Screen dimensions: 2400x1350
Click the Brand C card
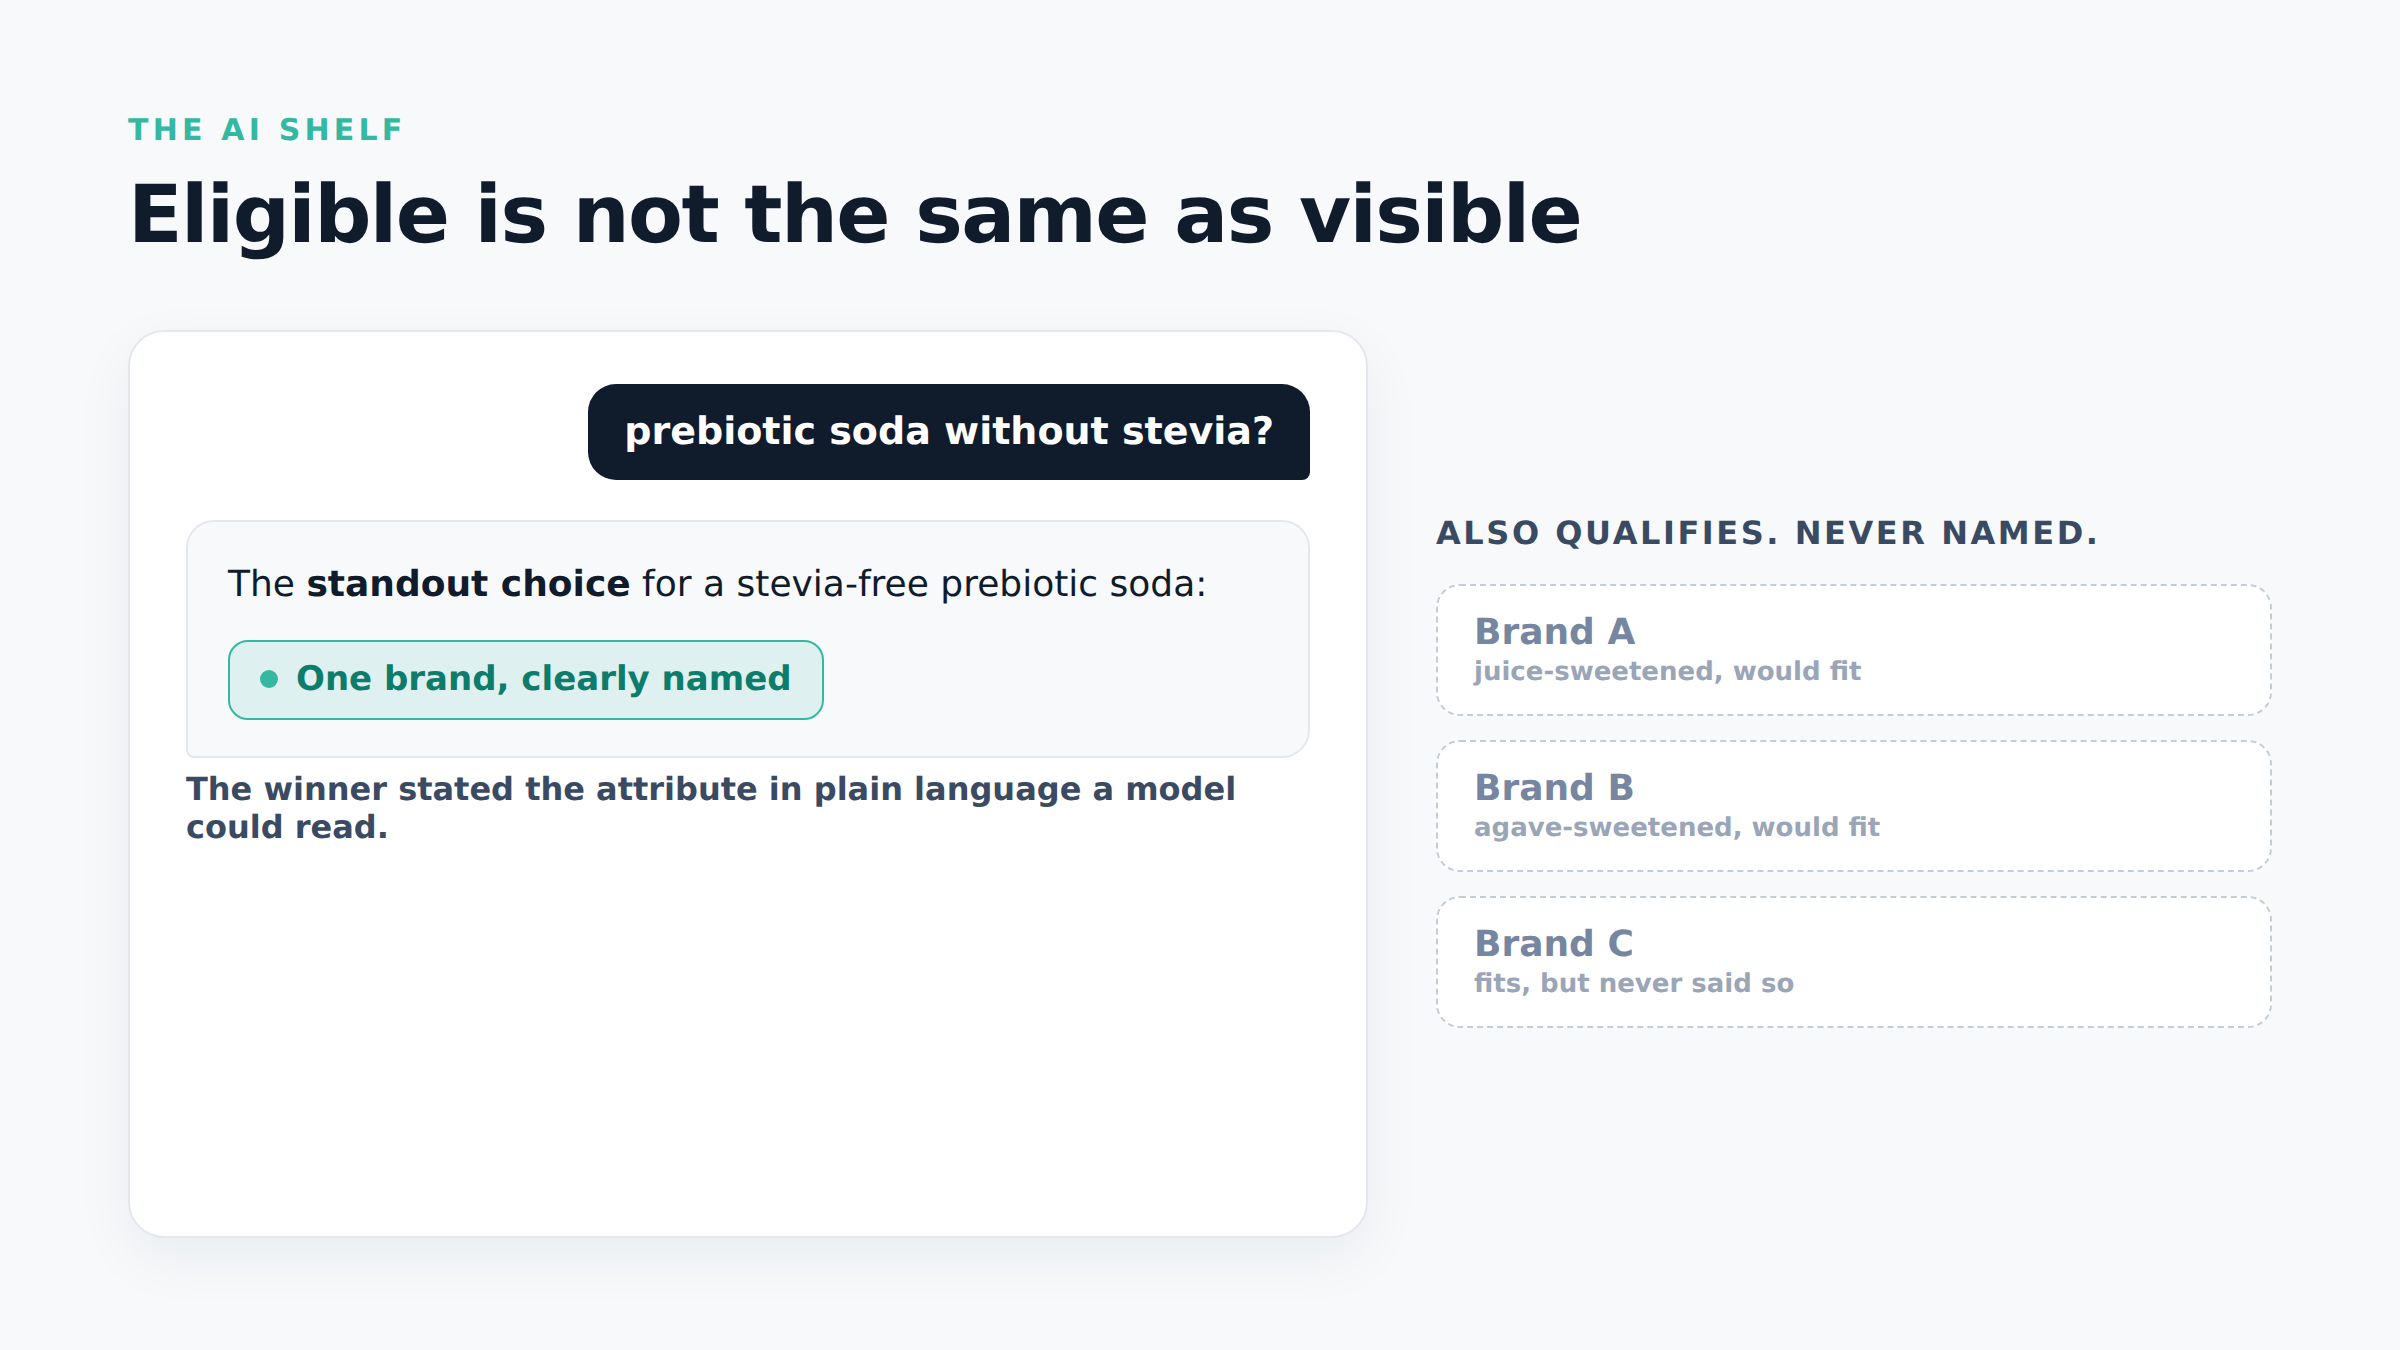coord(1854,962)
